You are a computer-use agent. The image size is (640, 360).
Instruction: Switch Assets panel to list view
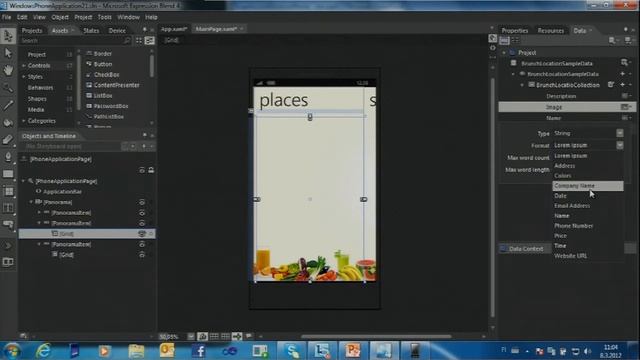click(x=150, y=41)
